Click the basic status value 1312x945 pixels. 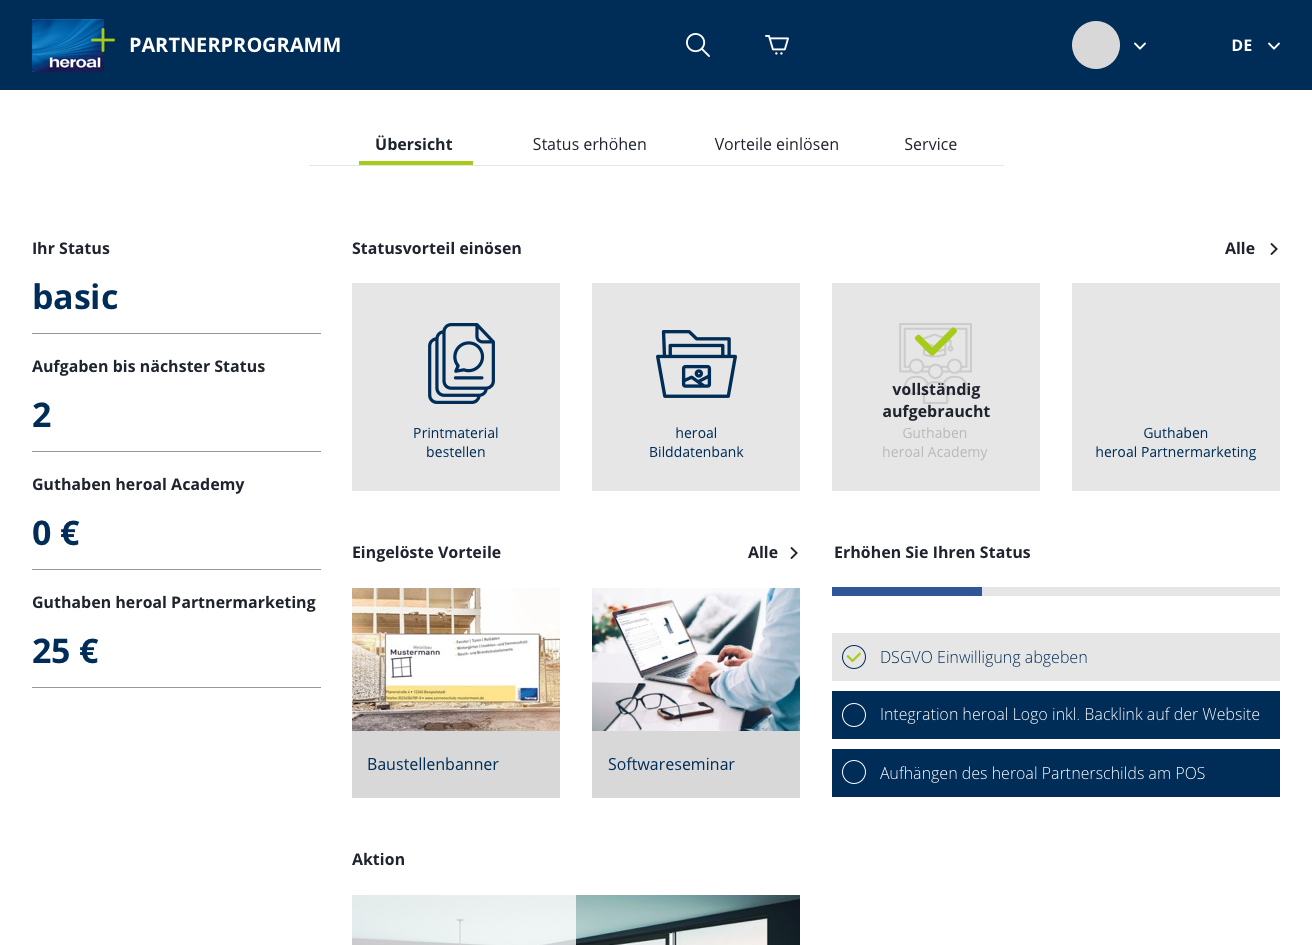[x=75, y=297]
